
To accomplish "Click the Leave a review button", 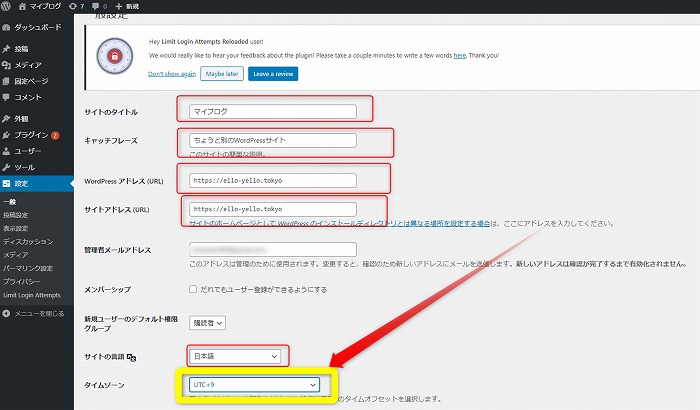I will coord(273,74).
